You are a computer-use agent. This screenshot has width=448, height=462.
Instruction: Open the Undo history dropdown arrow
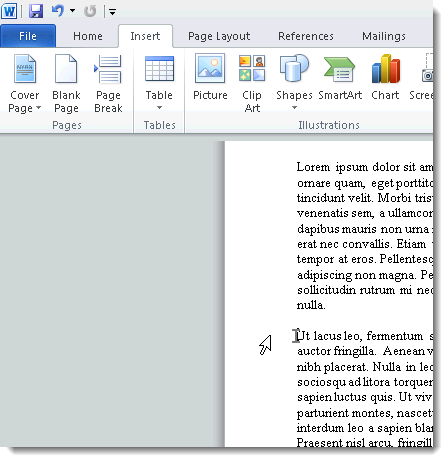click(x=72, y=11)
